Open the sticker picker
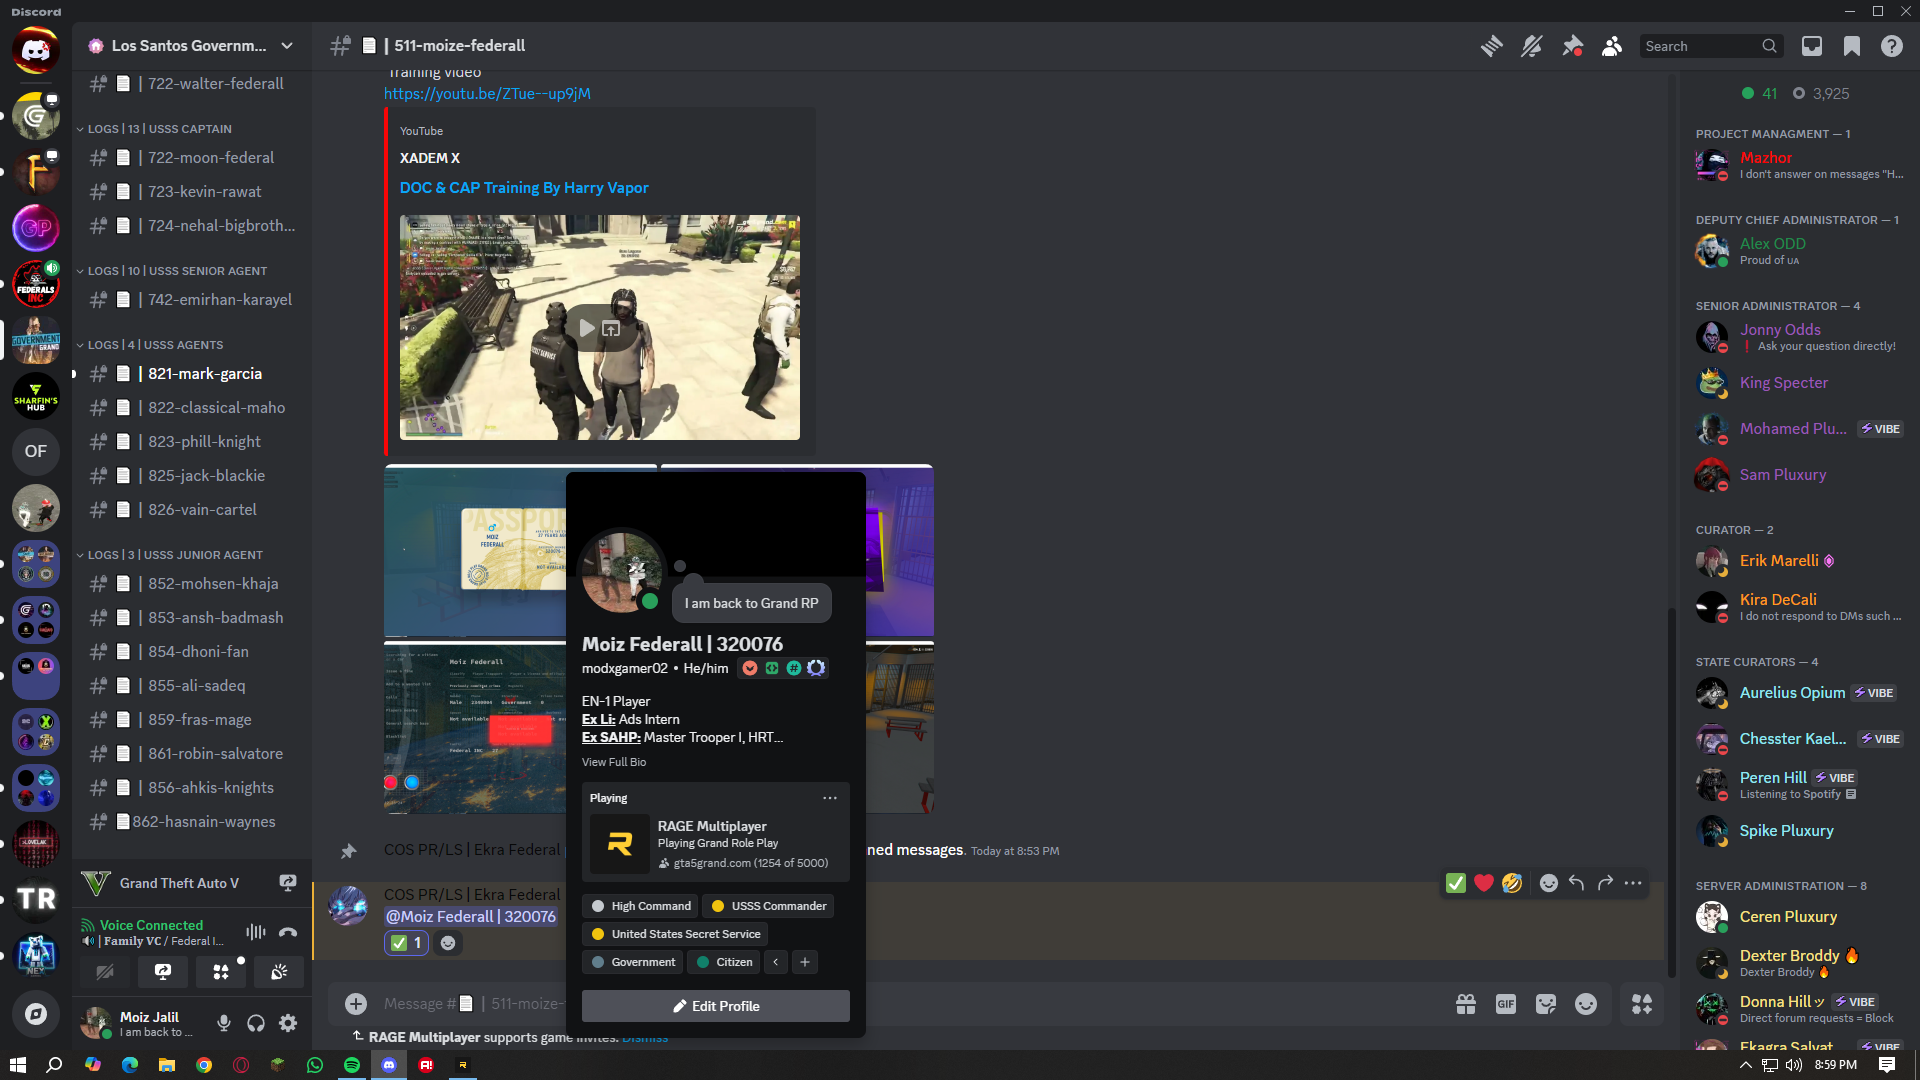 [1546, 1004]
